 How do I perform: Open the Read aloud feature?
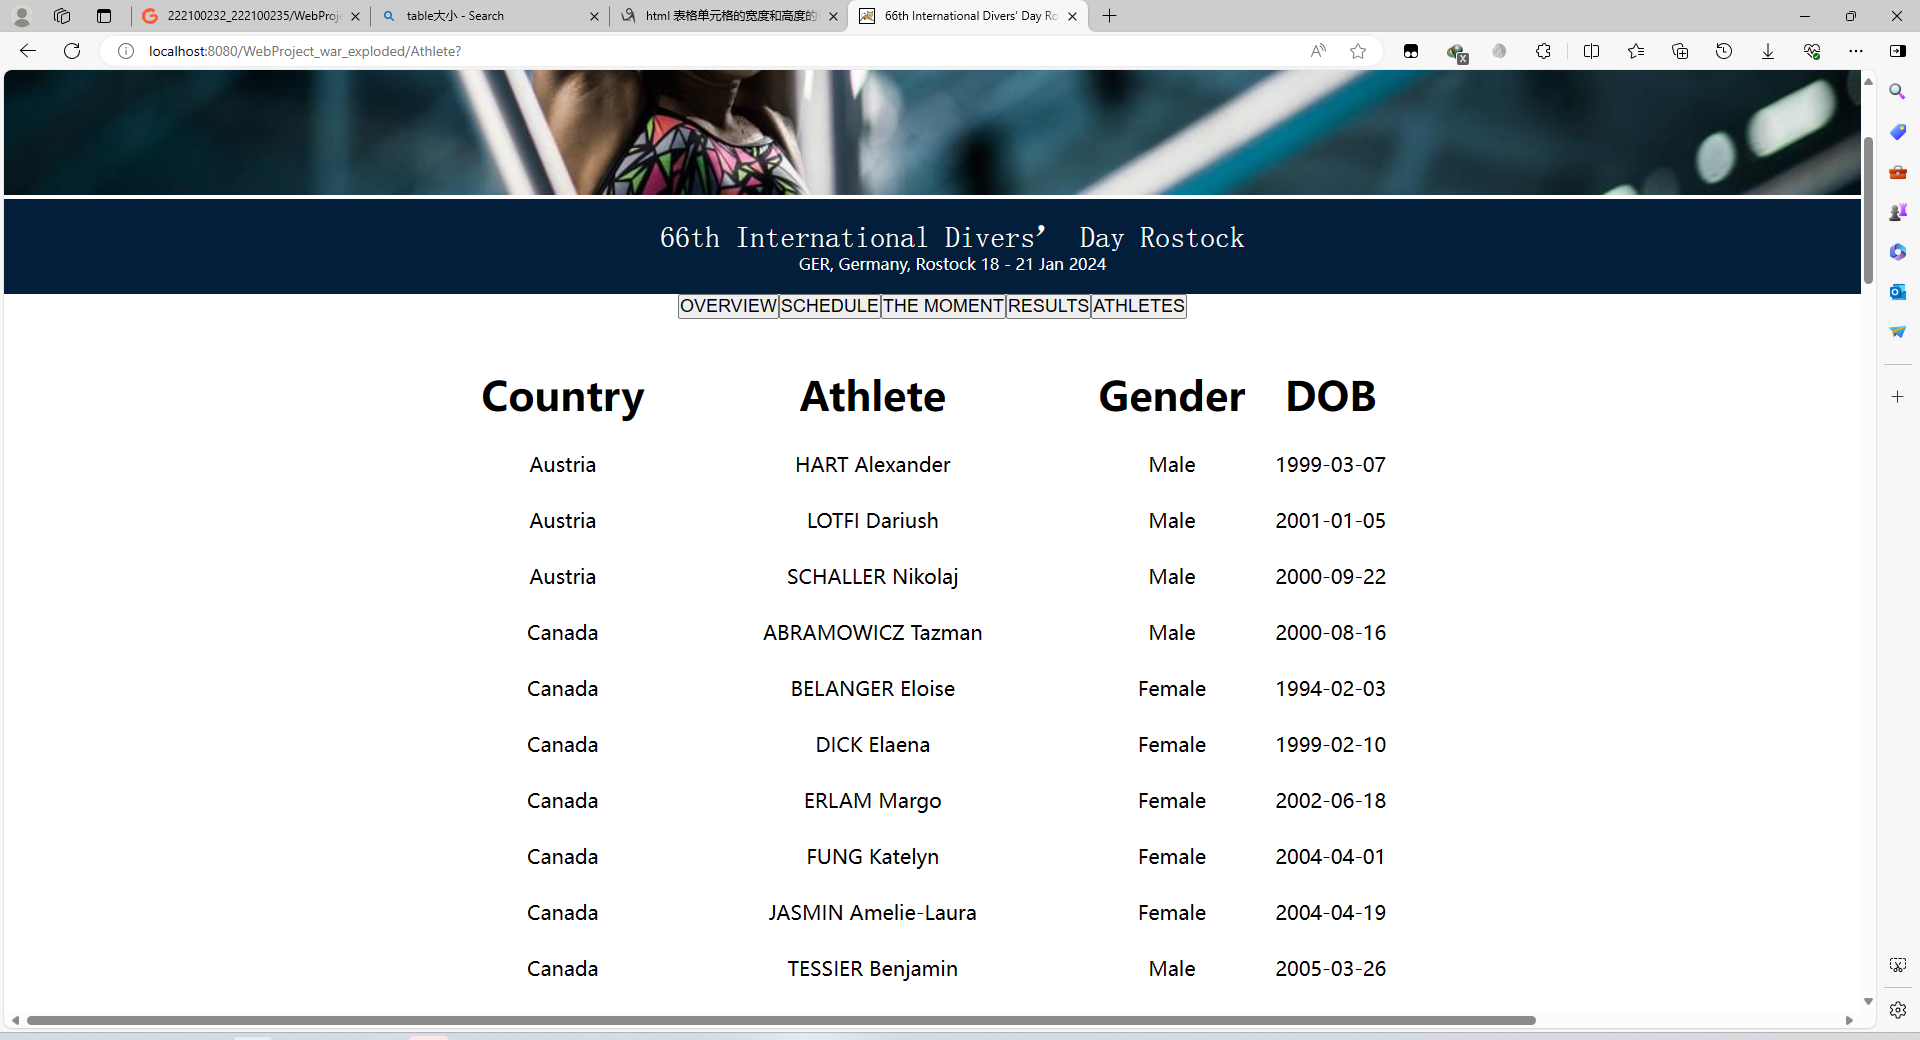pyautogui.click(x=1318, y=51)
